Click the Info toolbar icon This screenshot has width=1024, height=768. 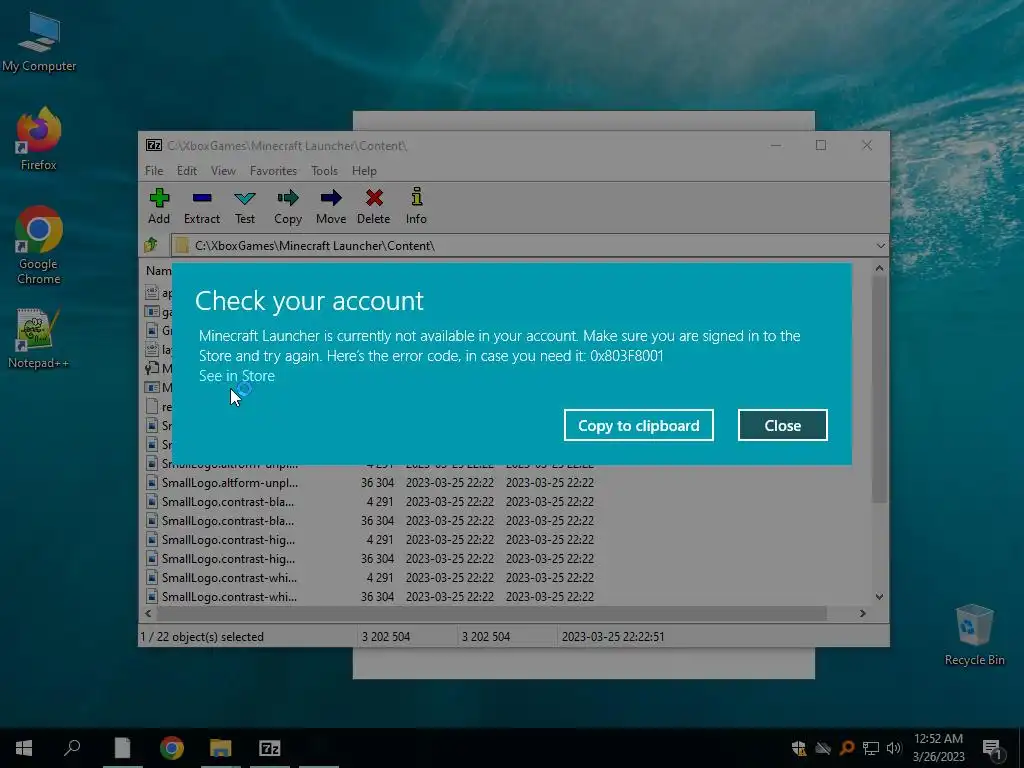click(x=416, y=206)
